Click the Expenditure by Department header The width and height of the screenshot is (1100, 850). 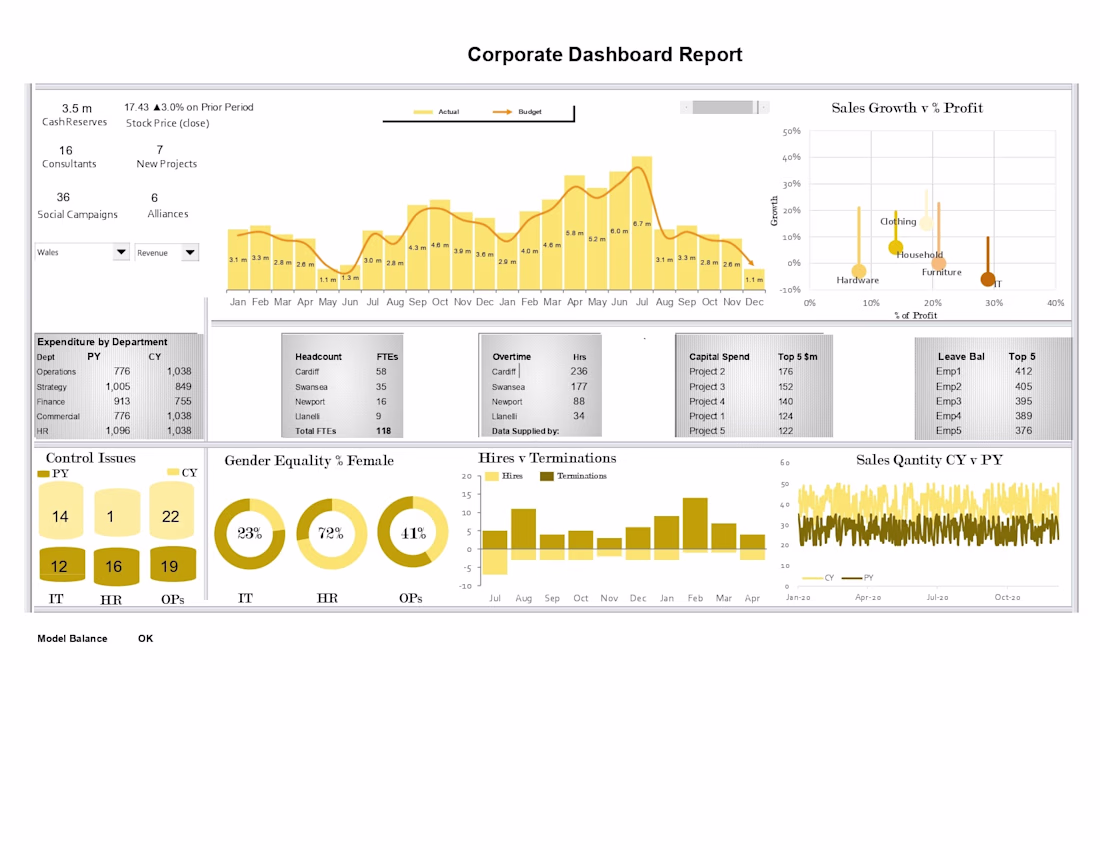tap(102, 342)
